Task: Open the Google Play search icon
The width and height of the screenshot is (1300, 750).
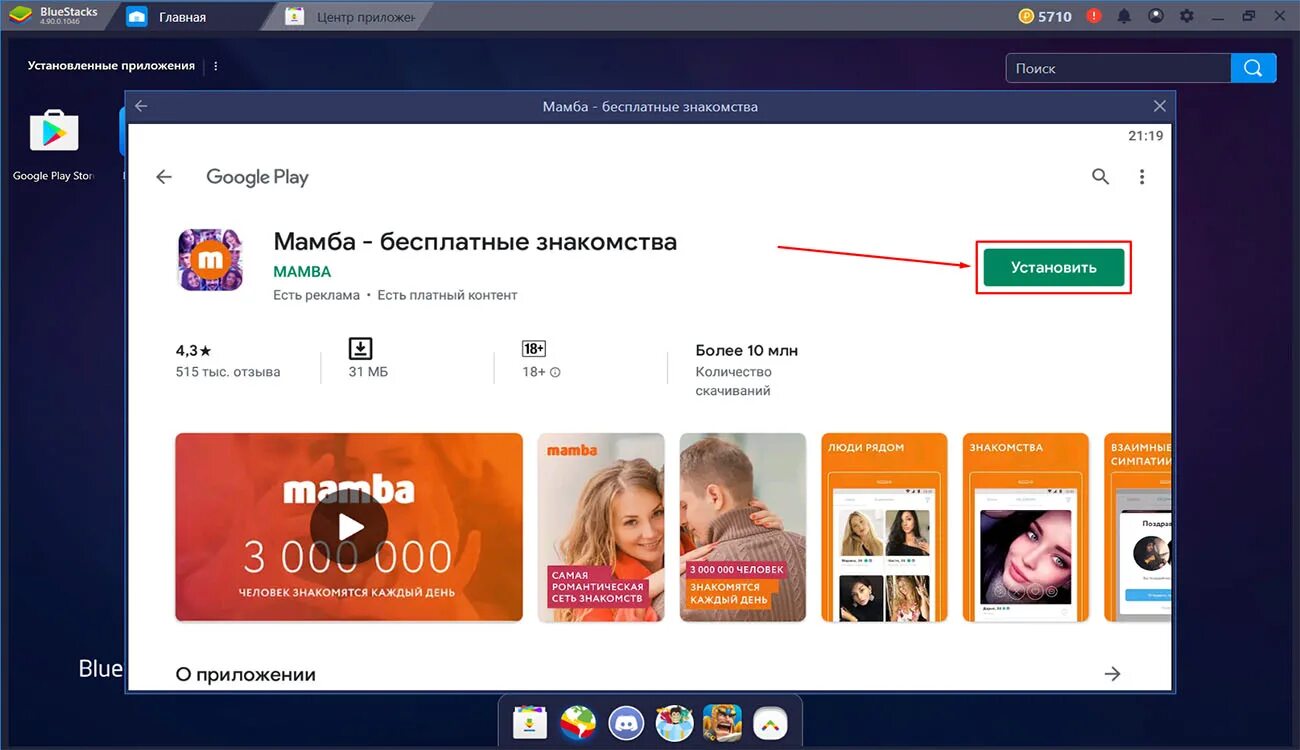Action: 1100,177
